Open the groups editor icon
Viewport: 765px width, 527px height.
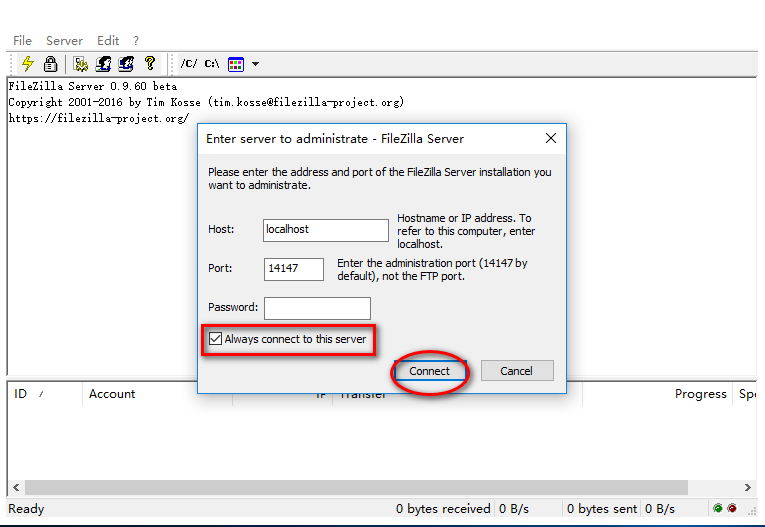coord(126,63)
